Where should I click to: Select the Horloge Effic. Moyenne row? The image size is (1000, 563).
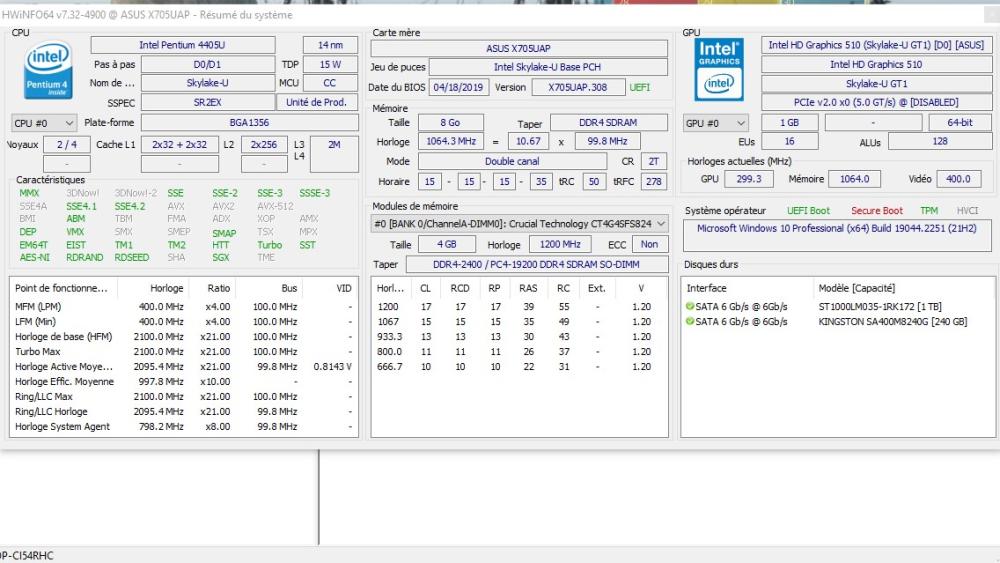(x=184, y=381)
